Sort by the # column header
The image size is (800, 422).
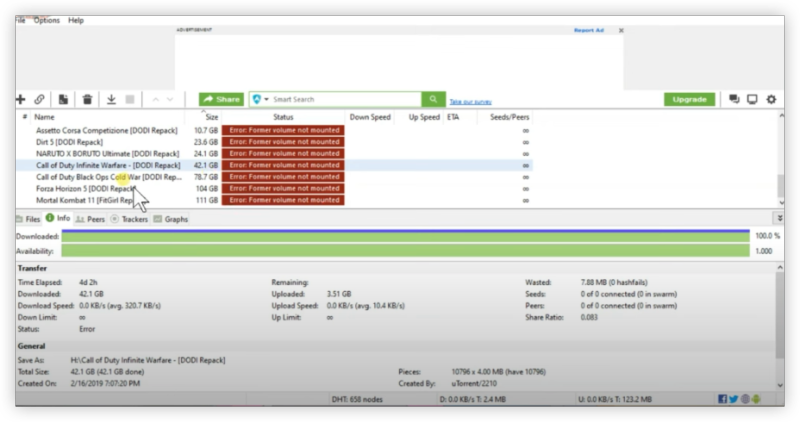click(x=24, y=117)
